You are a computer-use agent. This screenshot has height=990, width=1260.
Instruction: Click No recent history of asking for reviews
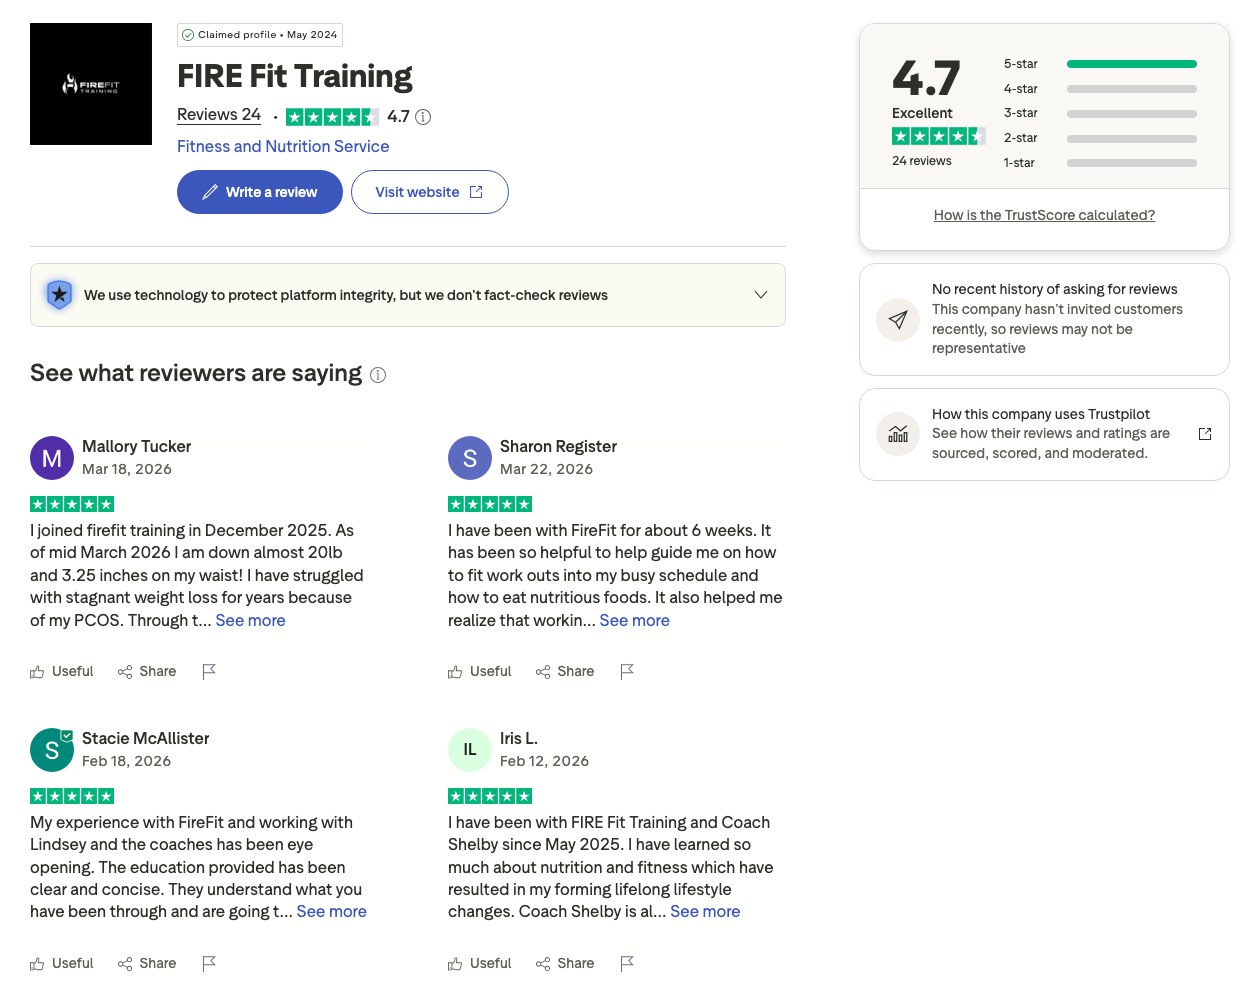(x=1054, y=289)
